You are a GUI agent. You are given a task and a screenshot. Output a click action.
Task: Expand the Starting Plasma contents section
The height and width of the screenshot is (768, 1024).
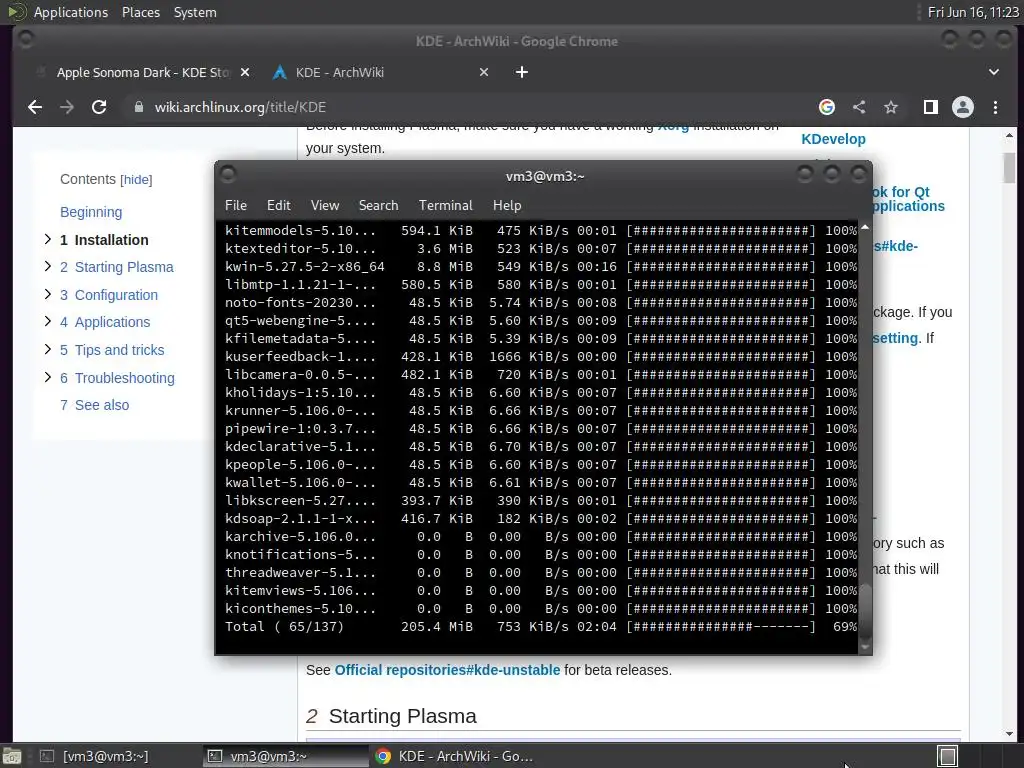pos(48,266)
